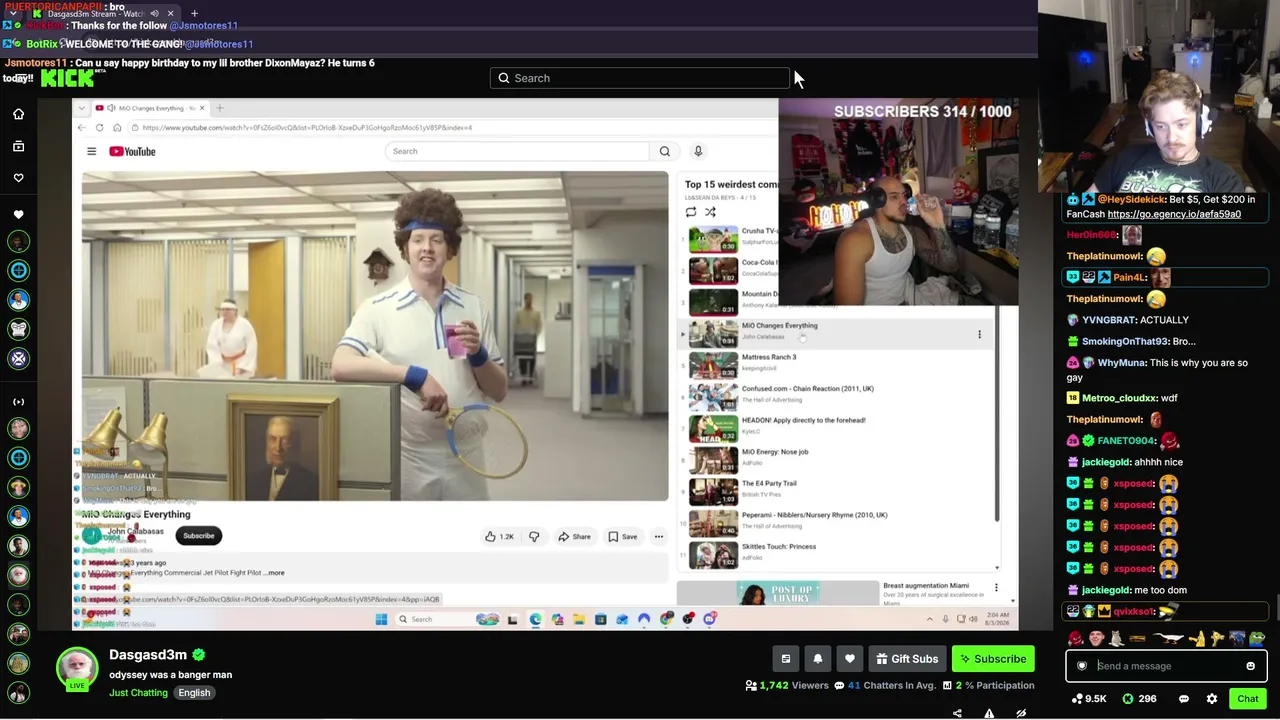The width and height of the screenshot is (1280, 720).
Task: Click the YouTube search magnifier button
Action: (x=665, y=151)
